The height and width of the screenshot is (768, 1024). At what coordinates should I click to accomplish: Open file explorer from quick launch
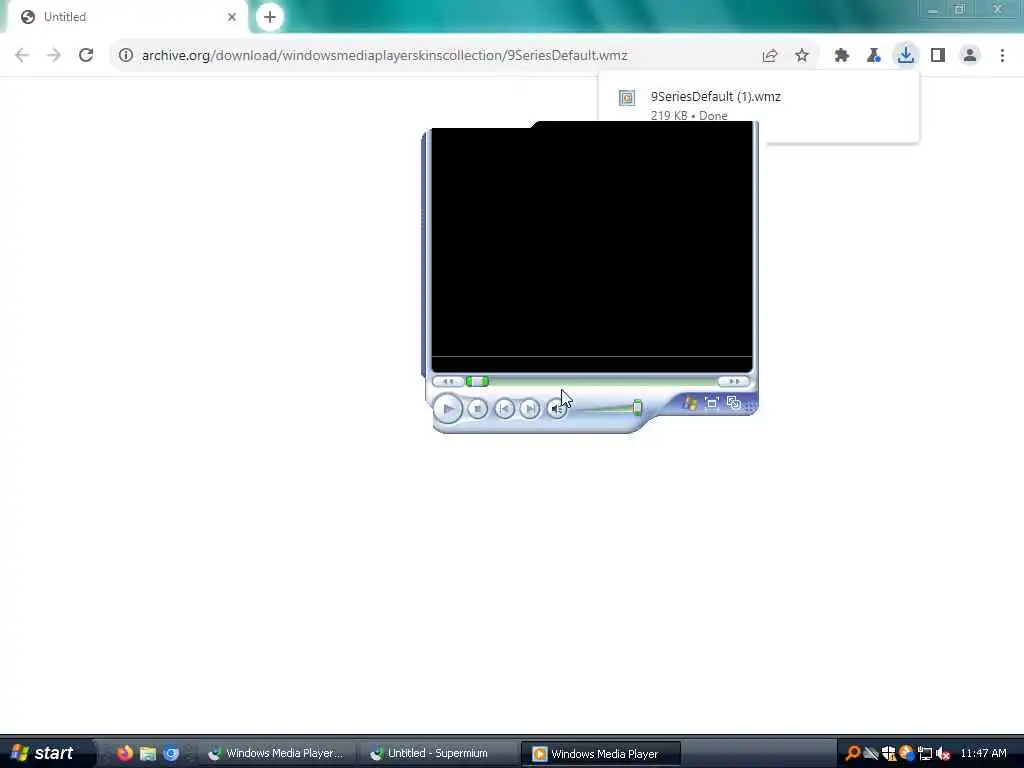tap(148, 753)
